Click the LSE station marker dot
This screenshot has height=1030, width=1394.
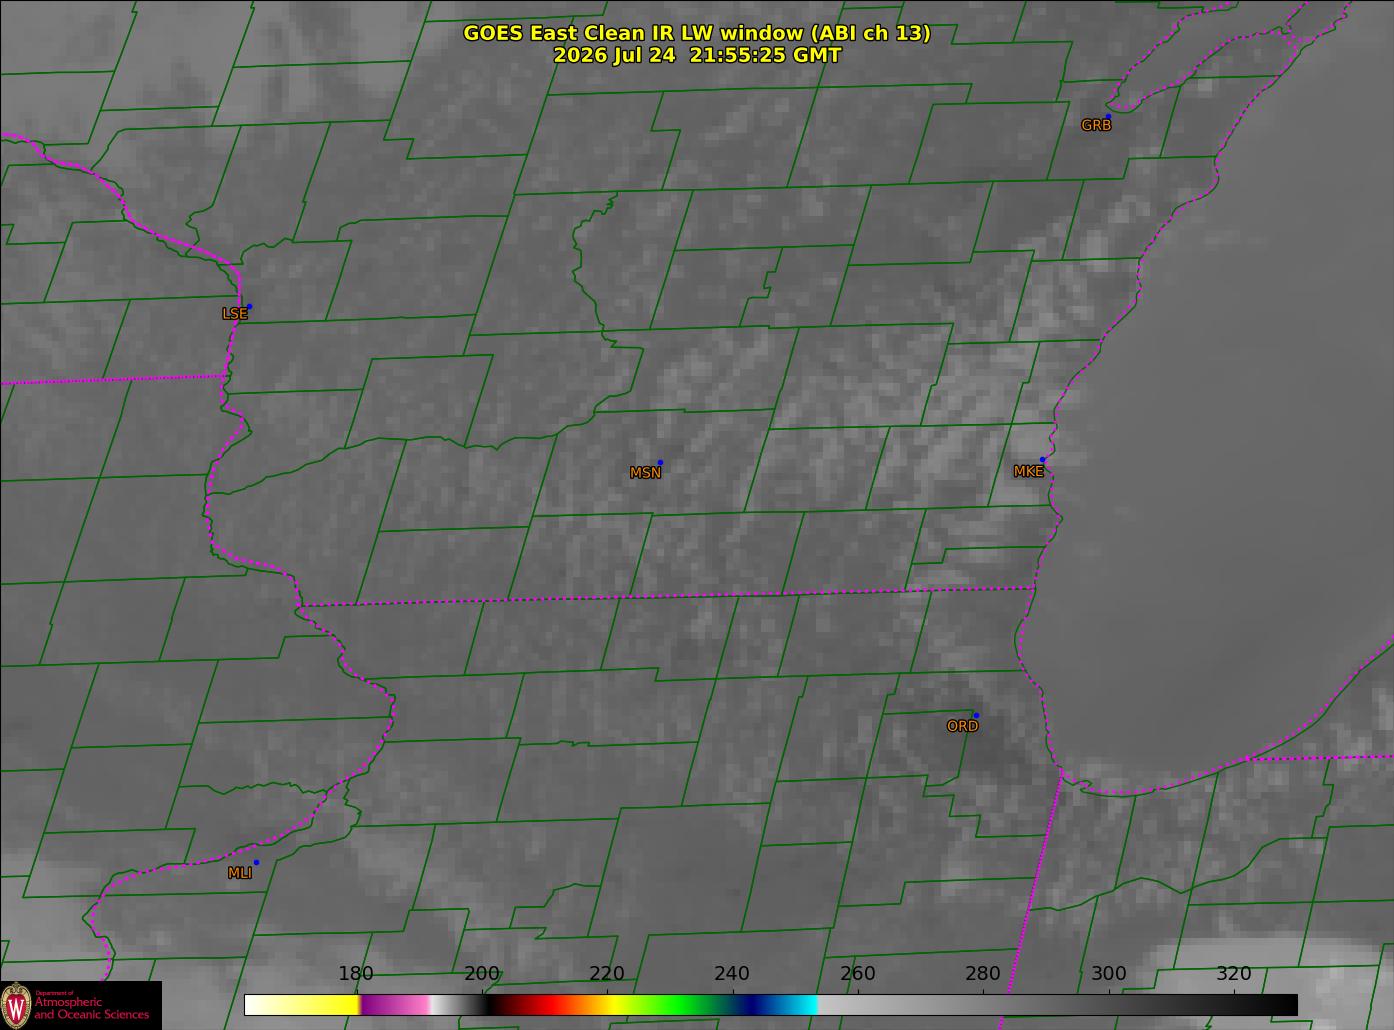249,307
